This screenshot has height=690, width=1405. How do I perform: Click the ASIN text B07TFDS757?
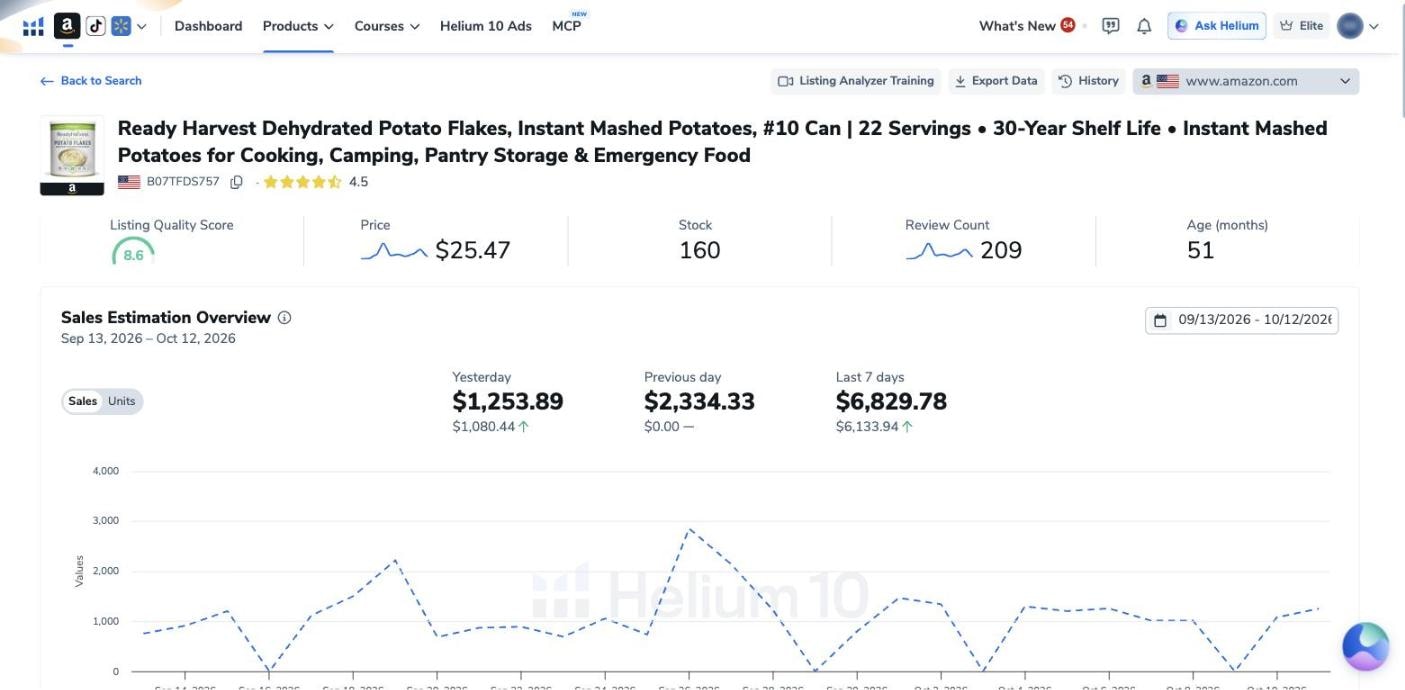point(183,182)
